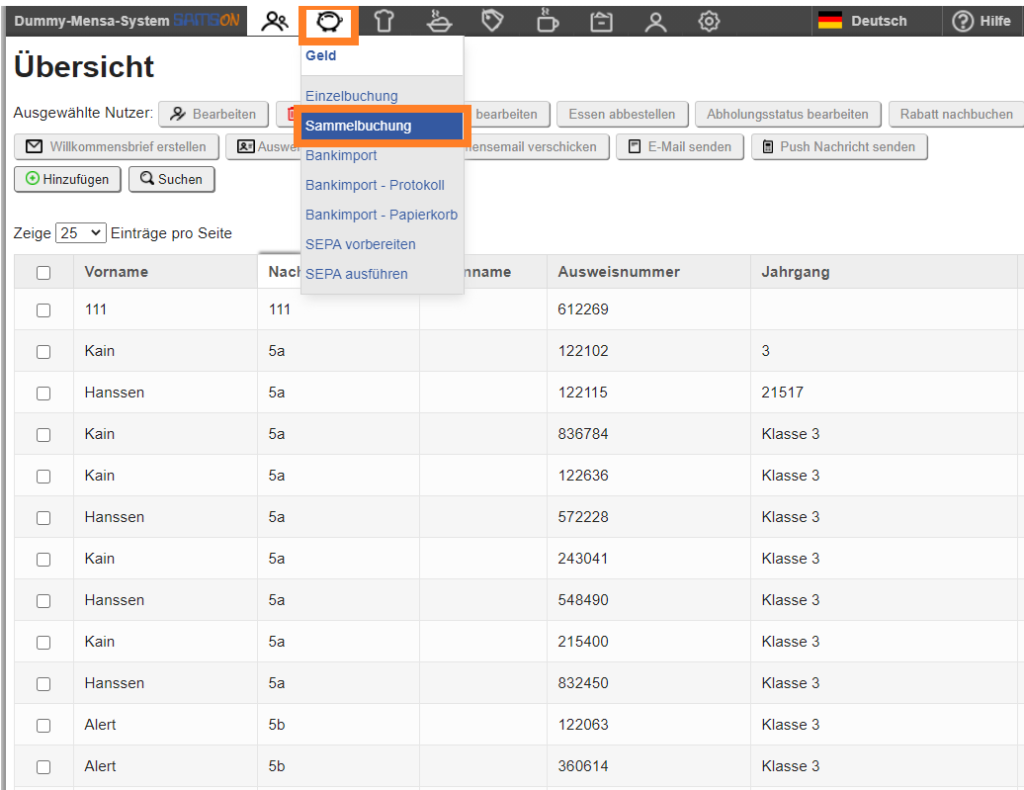The width and height of the screenshot is (1024, 790).
Task: Sort table by Vorname column
Action: 116,272
